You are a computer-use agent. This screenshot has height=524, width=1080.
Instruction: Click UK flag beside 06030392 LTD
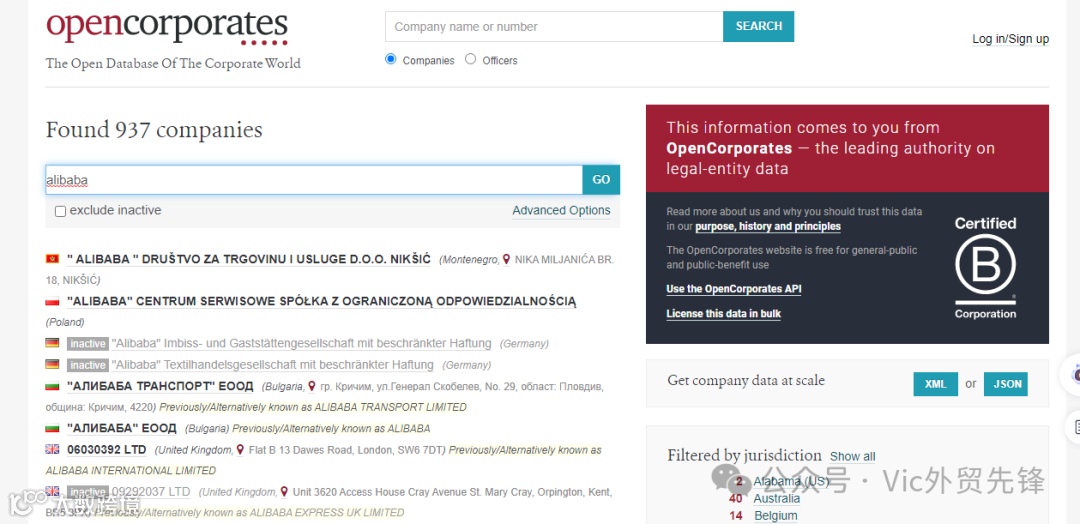(52, 450)
